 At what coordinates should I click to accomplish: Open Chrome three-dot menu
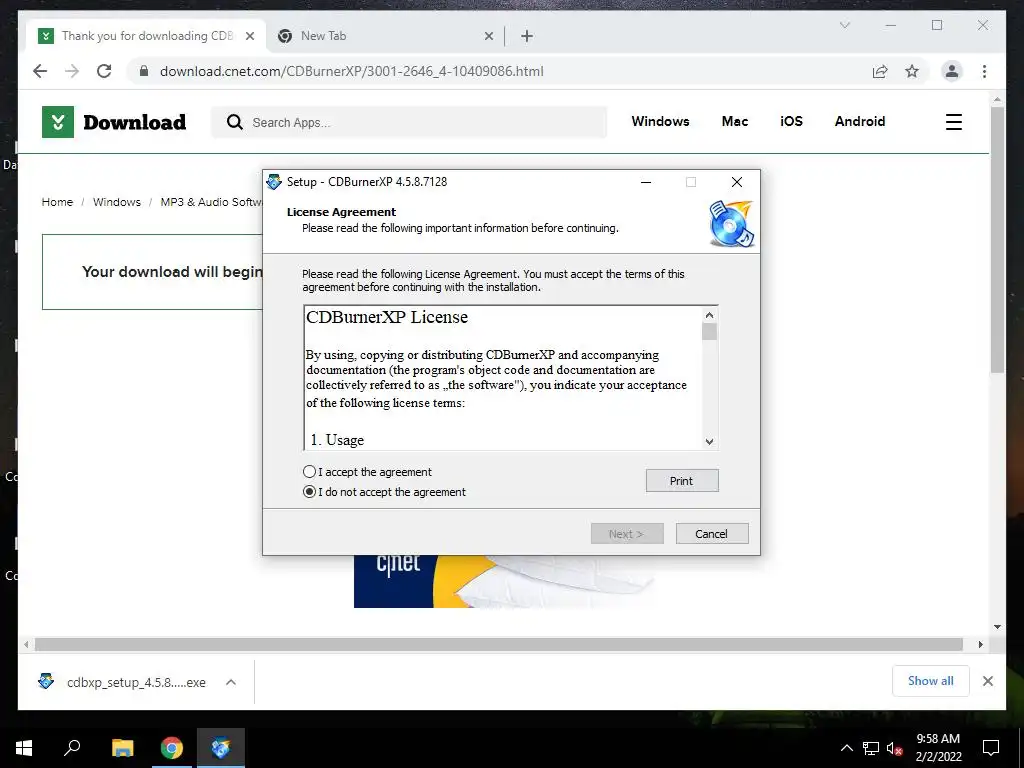[x=984, y=71]
